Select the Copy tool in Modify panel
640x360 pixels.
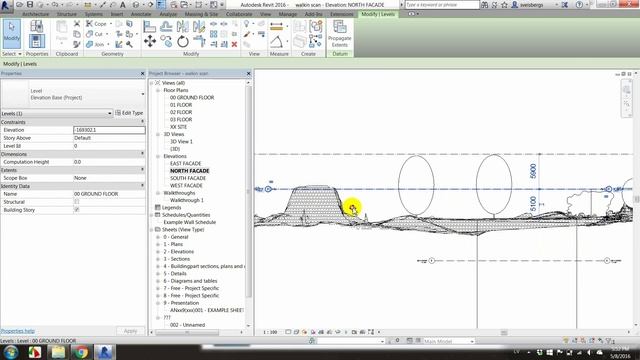coord(166,41)
